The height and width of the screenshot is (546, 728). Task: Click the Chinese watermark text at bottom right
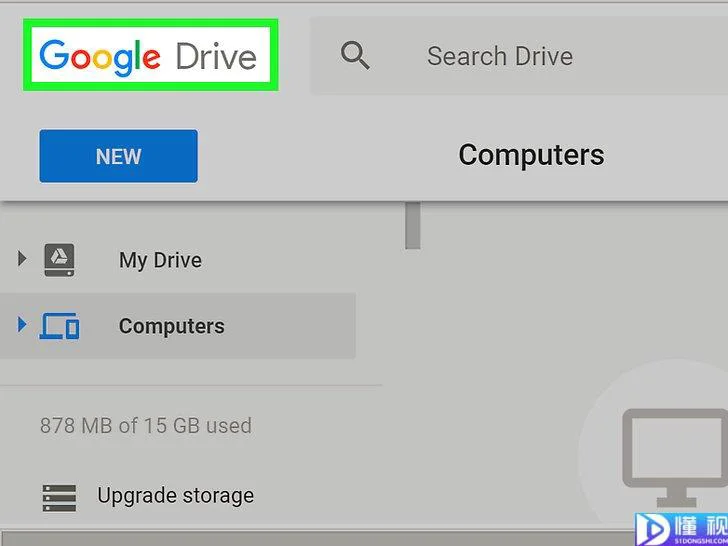tap(701, 527)
